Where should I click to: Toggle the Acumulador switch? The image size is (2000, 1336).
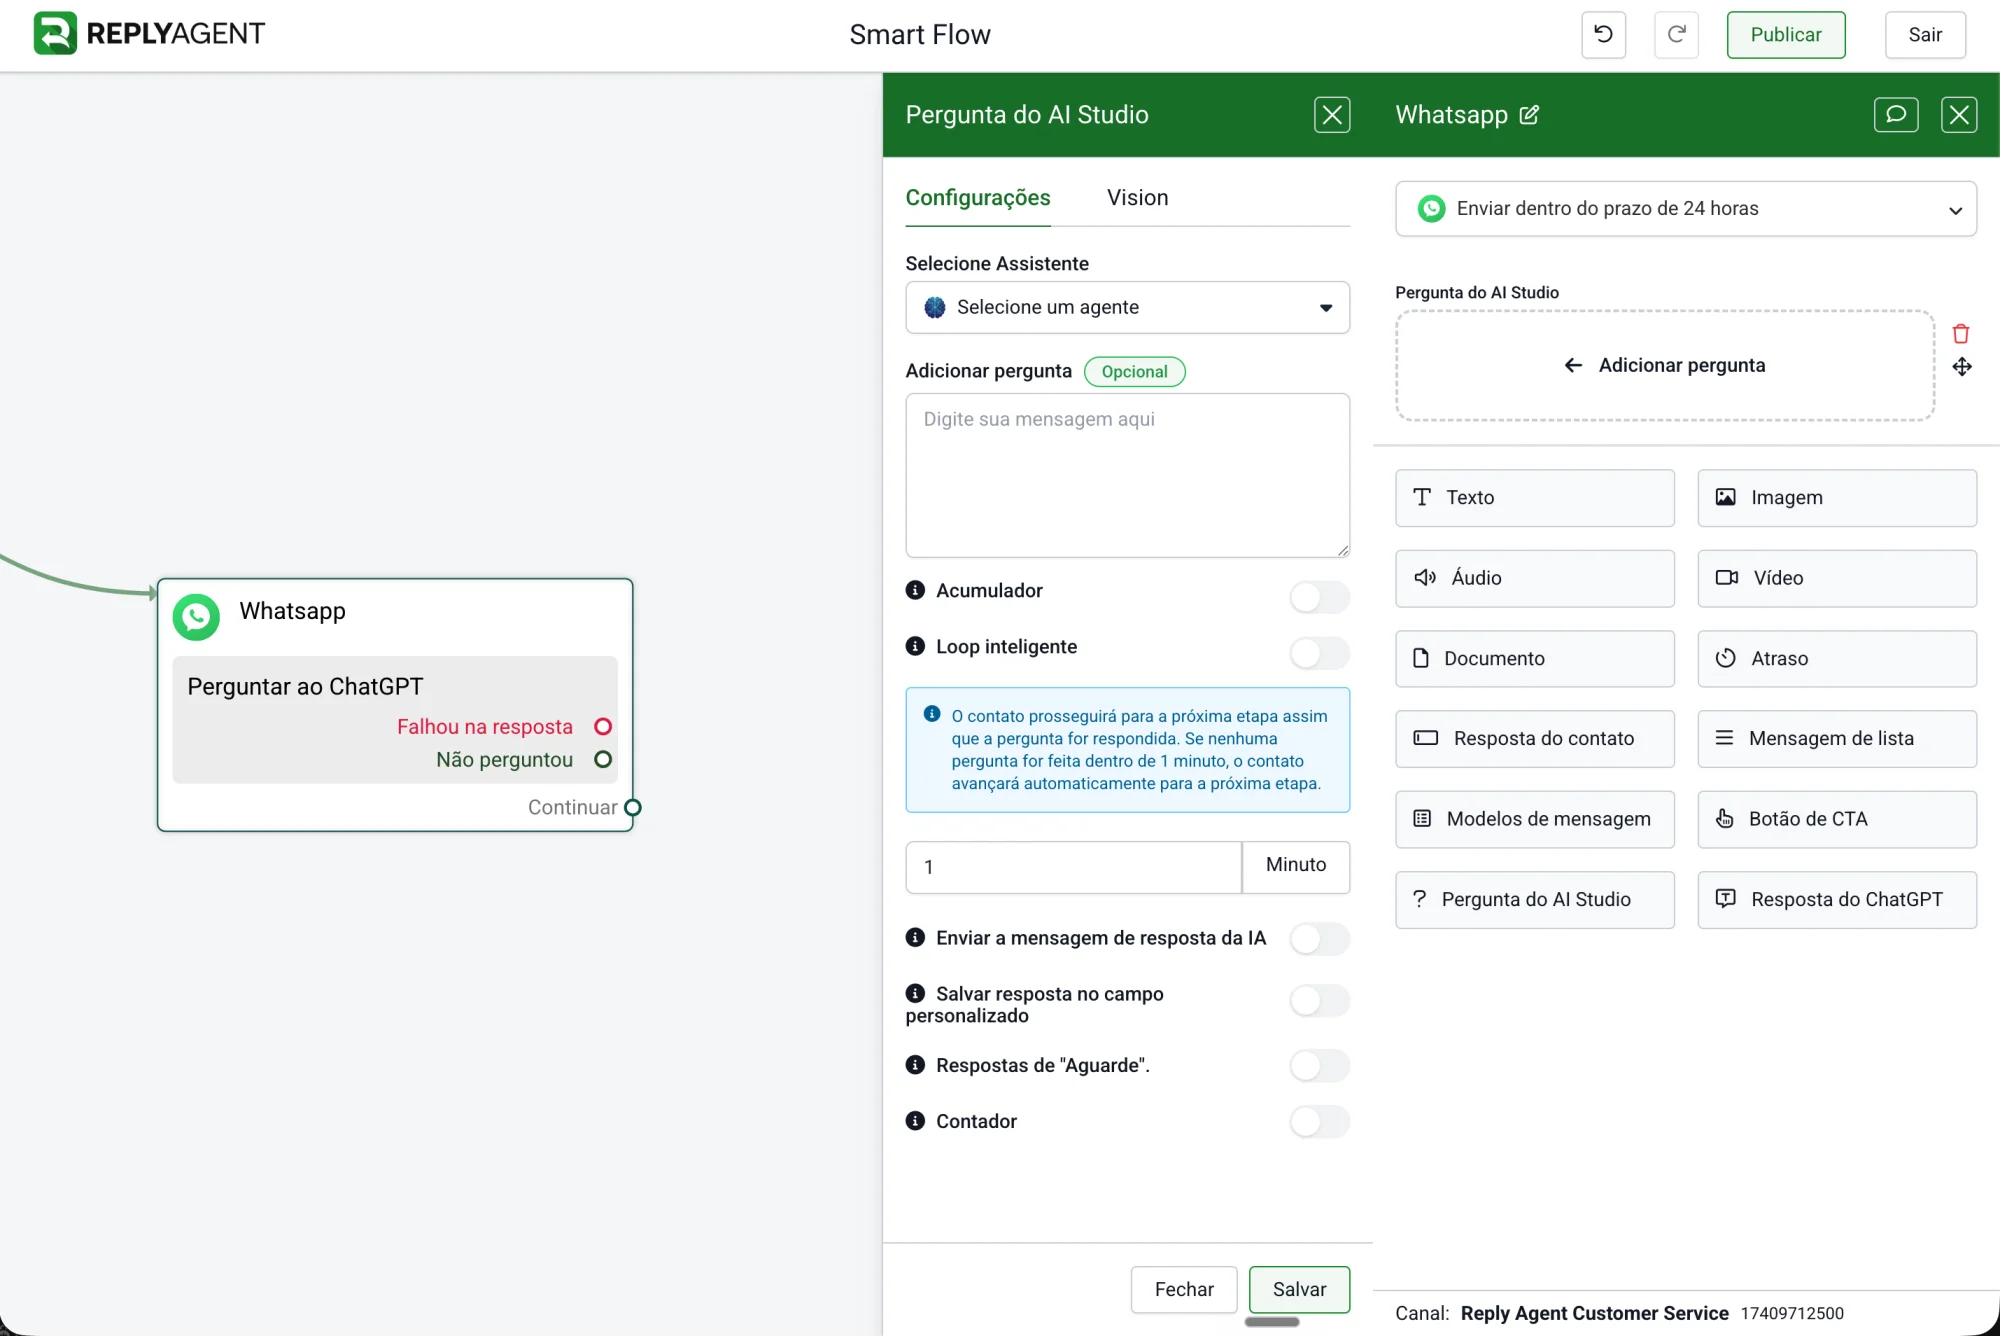(x=1319, y=597)
